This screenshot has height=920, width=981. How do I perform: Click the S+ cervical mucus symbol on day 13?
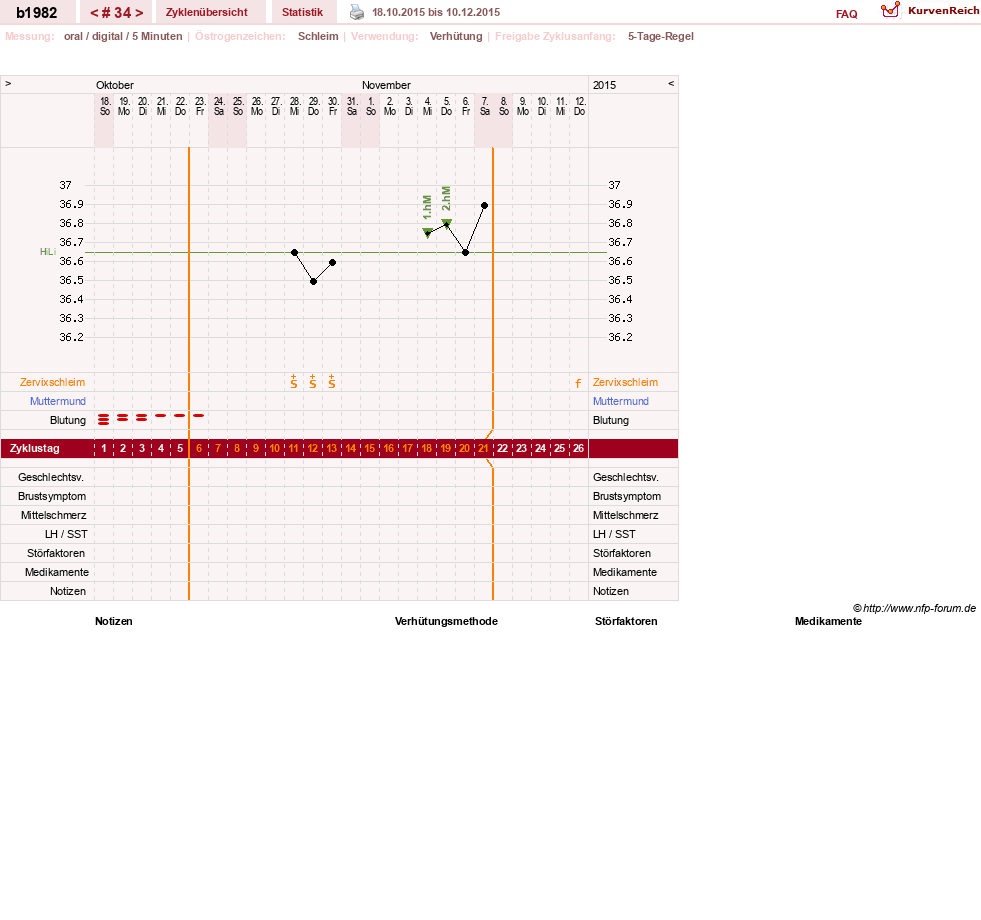click(x=332, y=382)
